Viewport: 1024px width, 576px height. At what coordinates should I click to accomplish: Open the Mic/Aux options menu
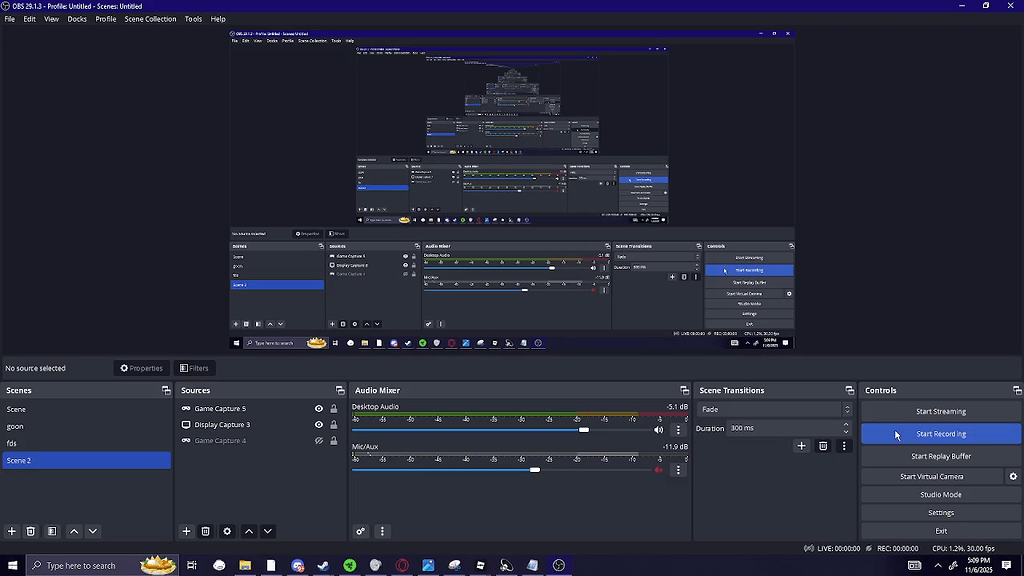tap(679, 469)
